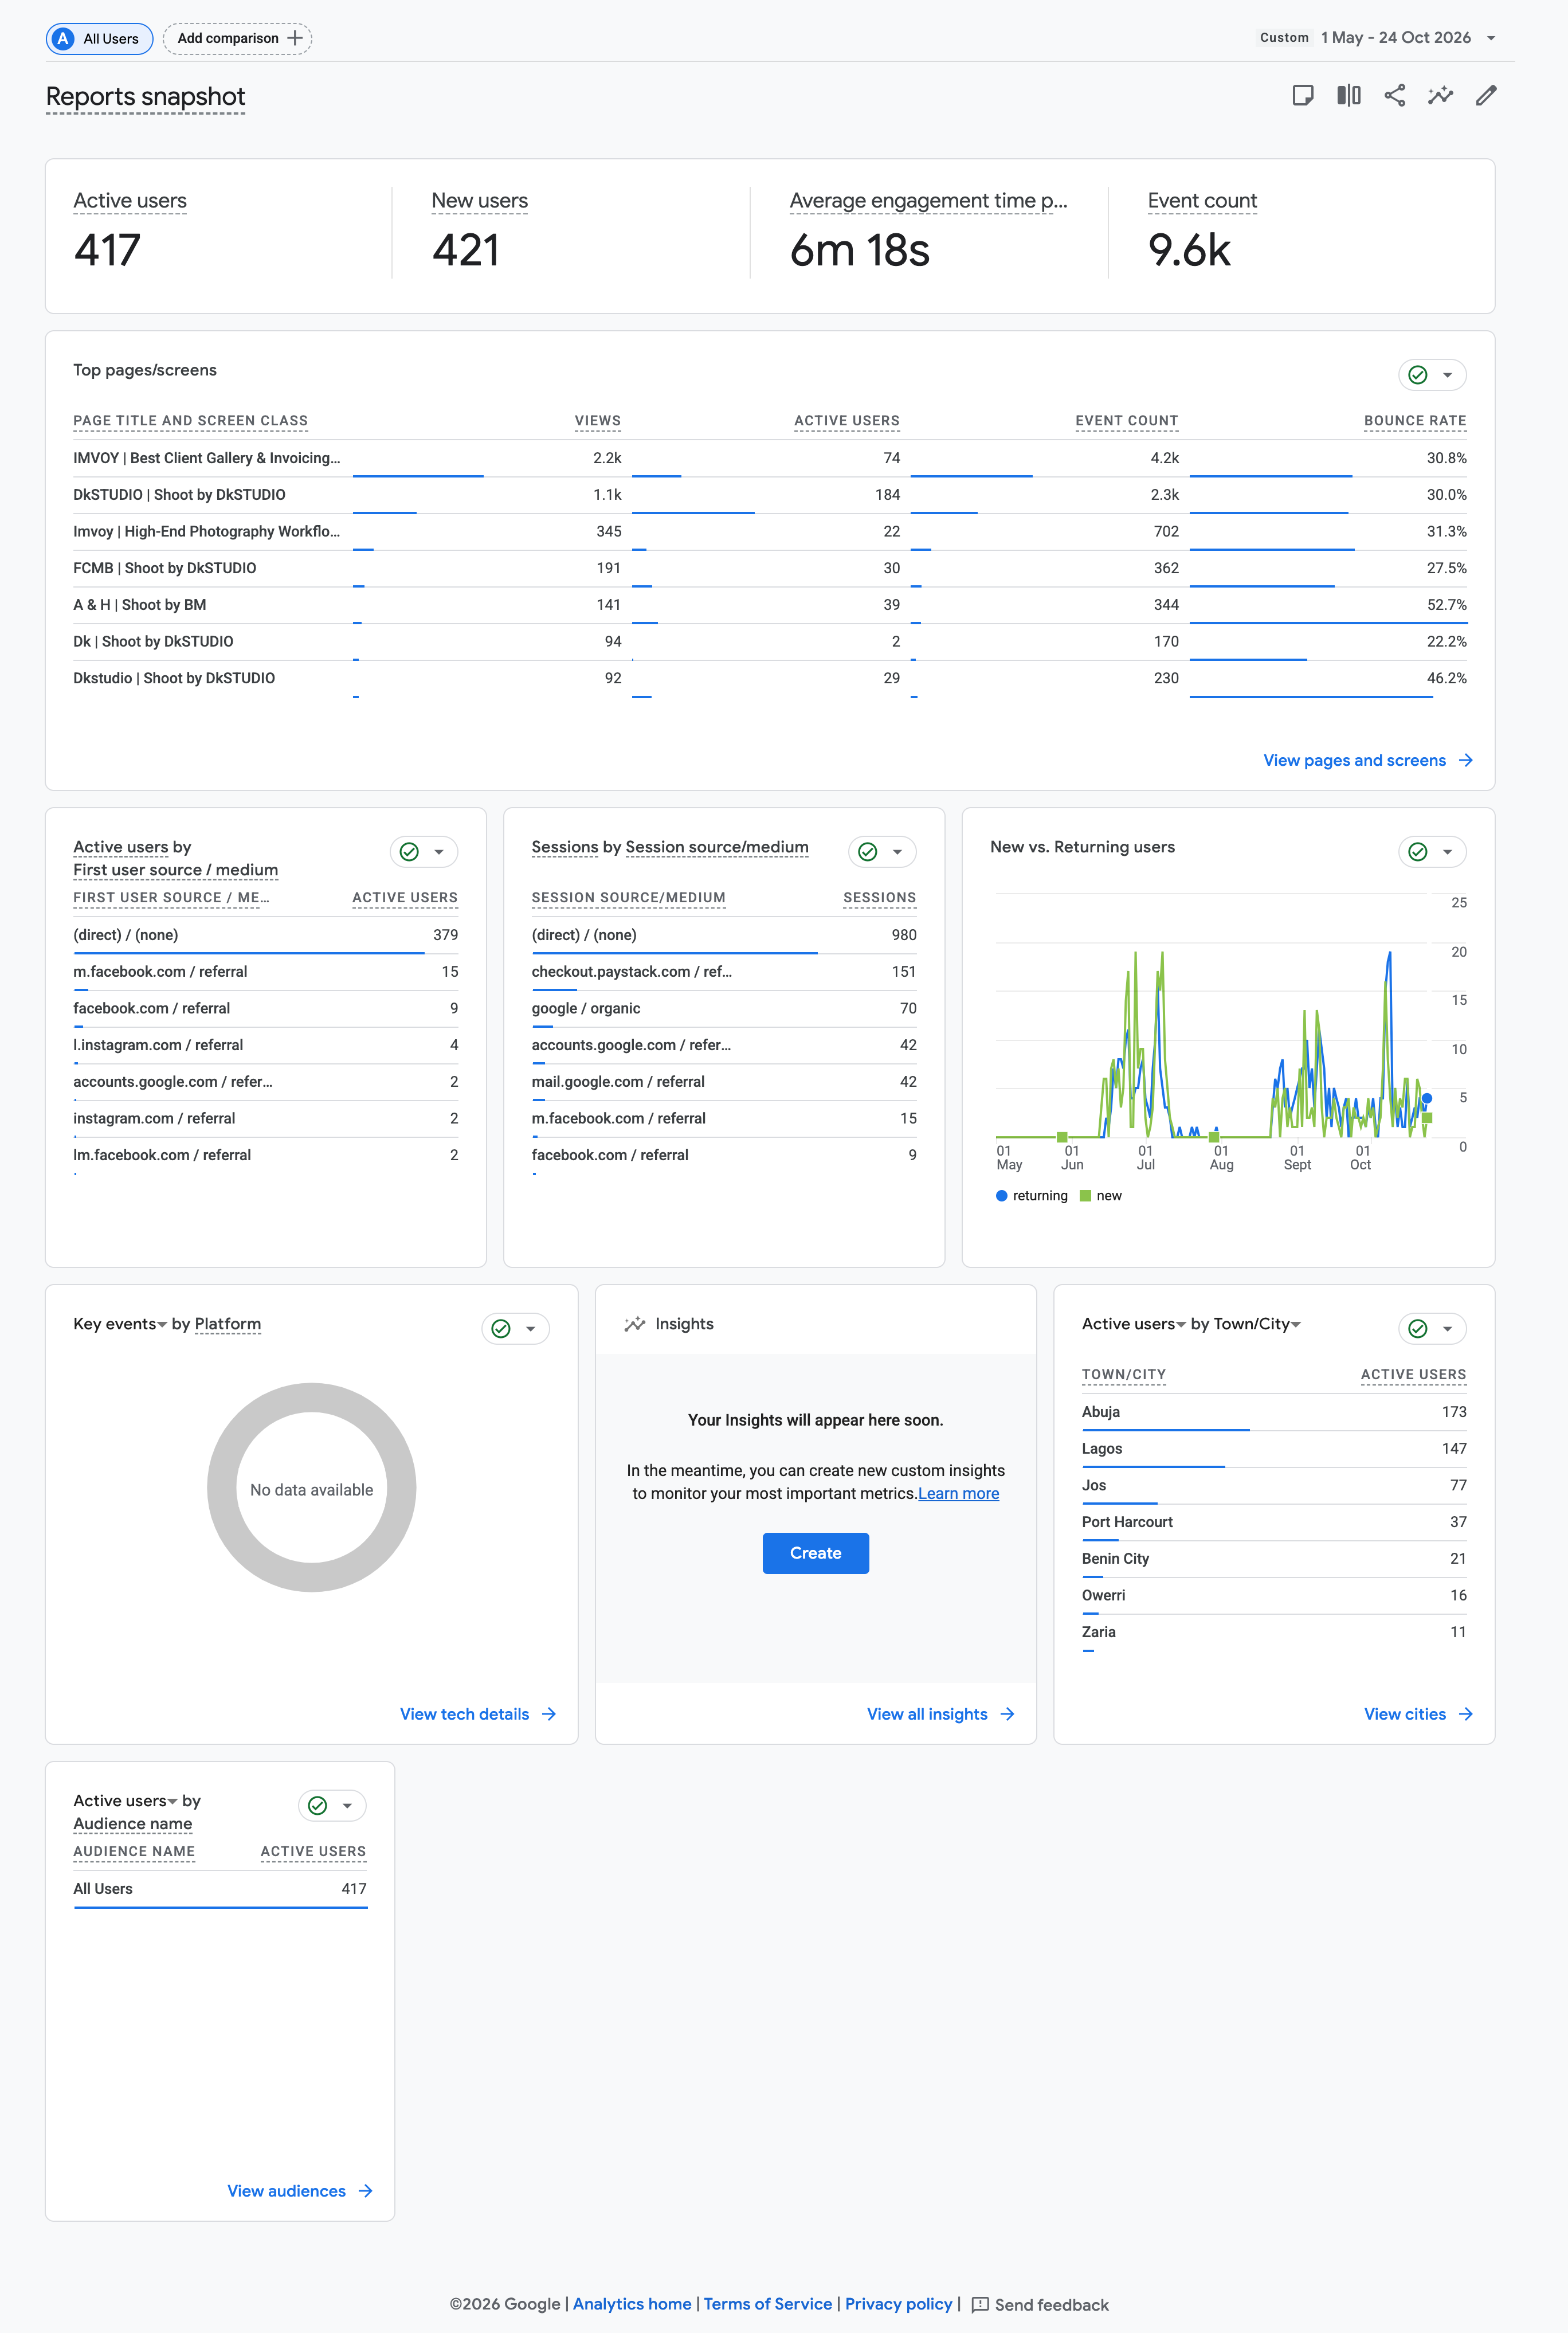1568x2333 pixels.
Task: Click green check in Key events card
Action: (x=501, y=1329)
